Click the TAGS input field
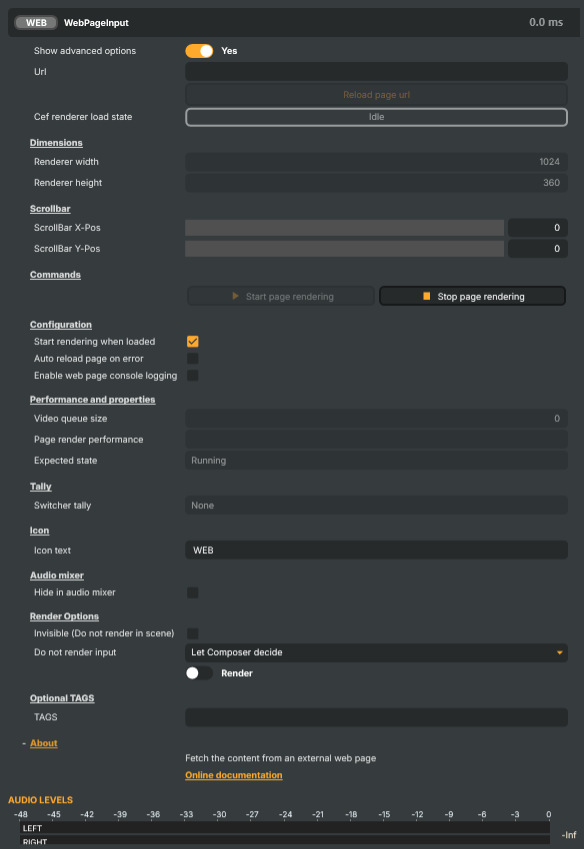 tap(376, 717)
